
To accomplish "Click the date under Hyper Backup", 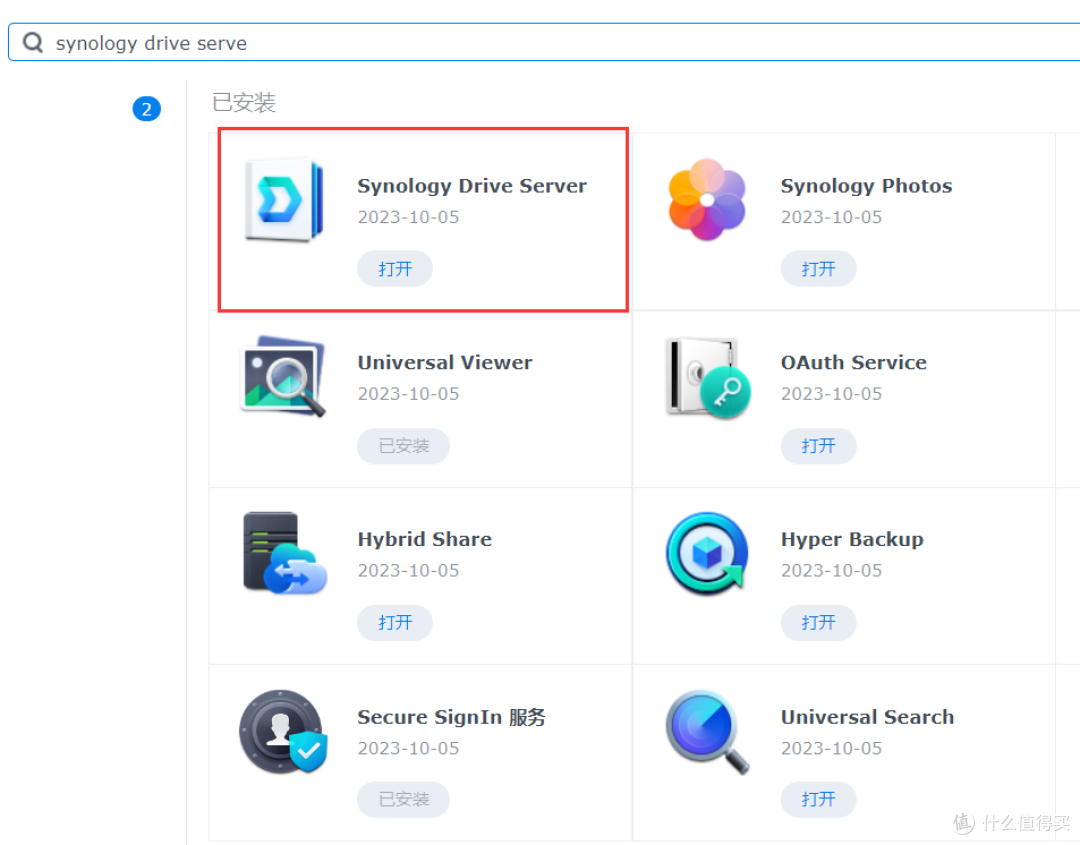I will 831,570.
